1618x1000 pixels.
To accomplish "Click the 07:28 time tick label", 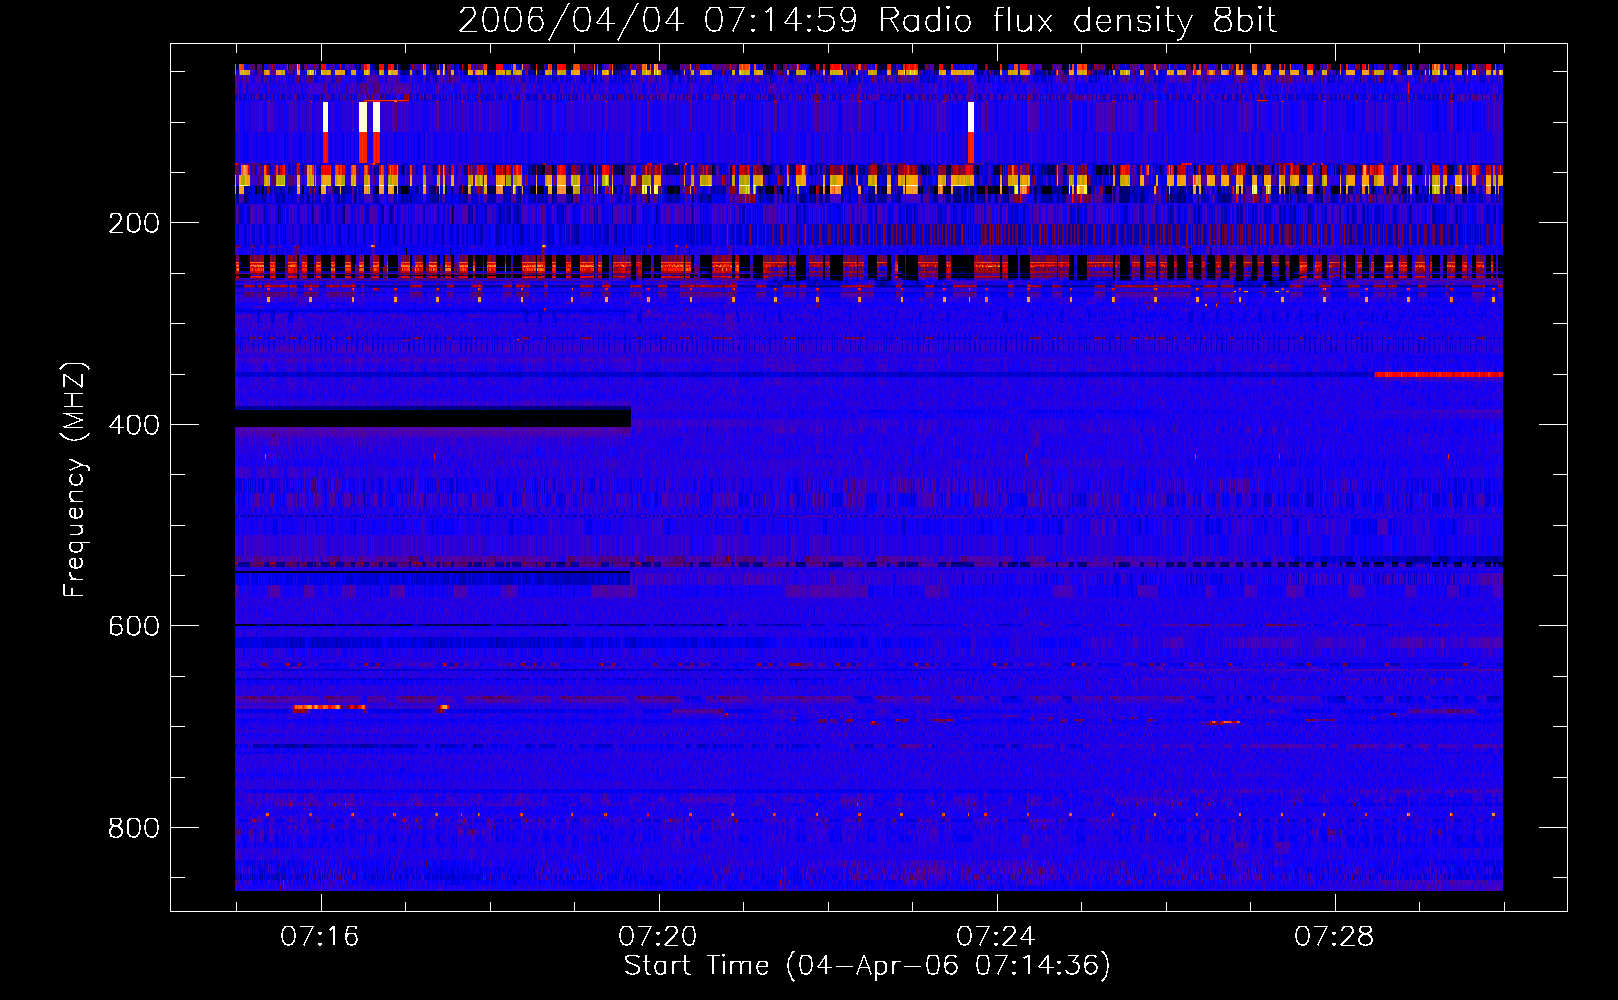I will click(x=1334, y=936).
